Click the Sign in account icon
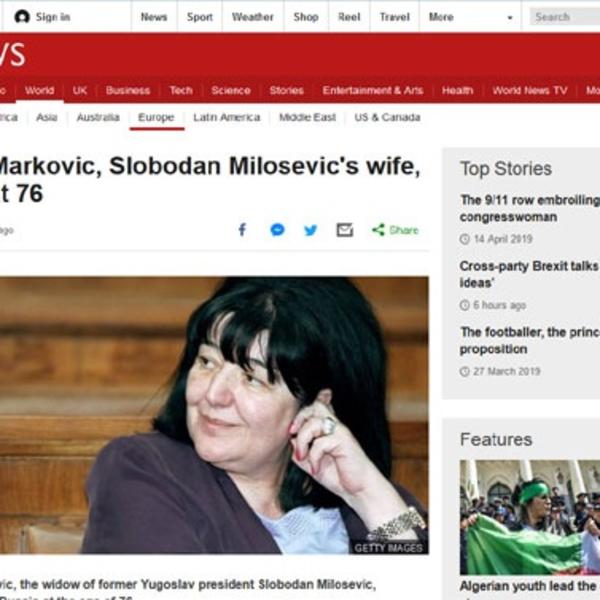 click(x=22, y=17)
